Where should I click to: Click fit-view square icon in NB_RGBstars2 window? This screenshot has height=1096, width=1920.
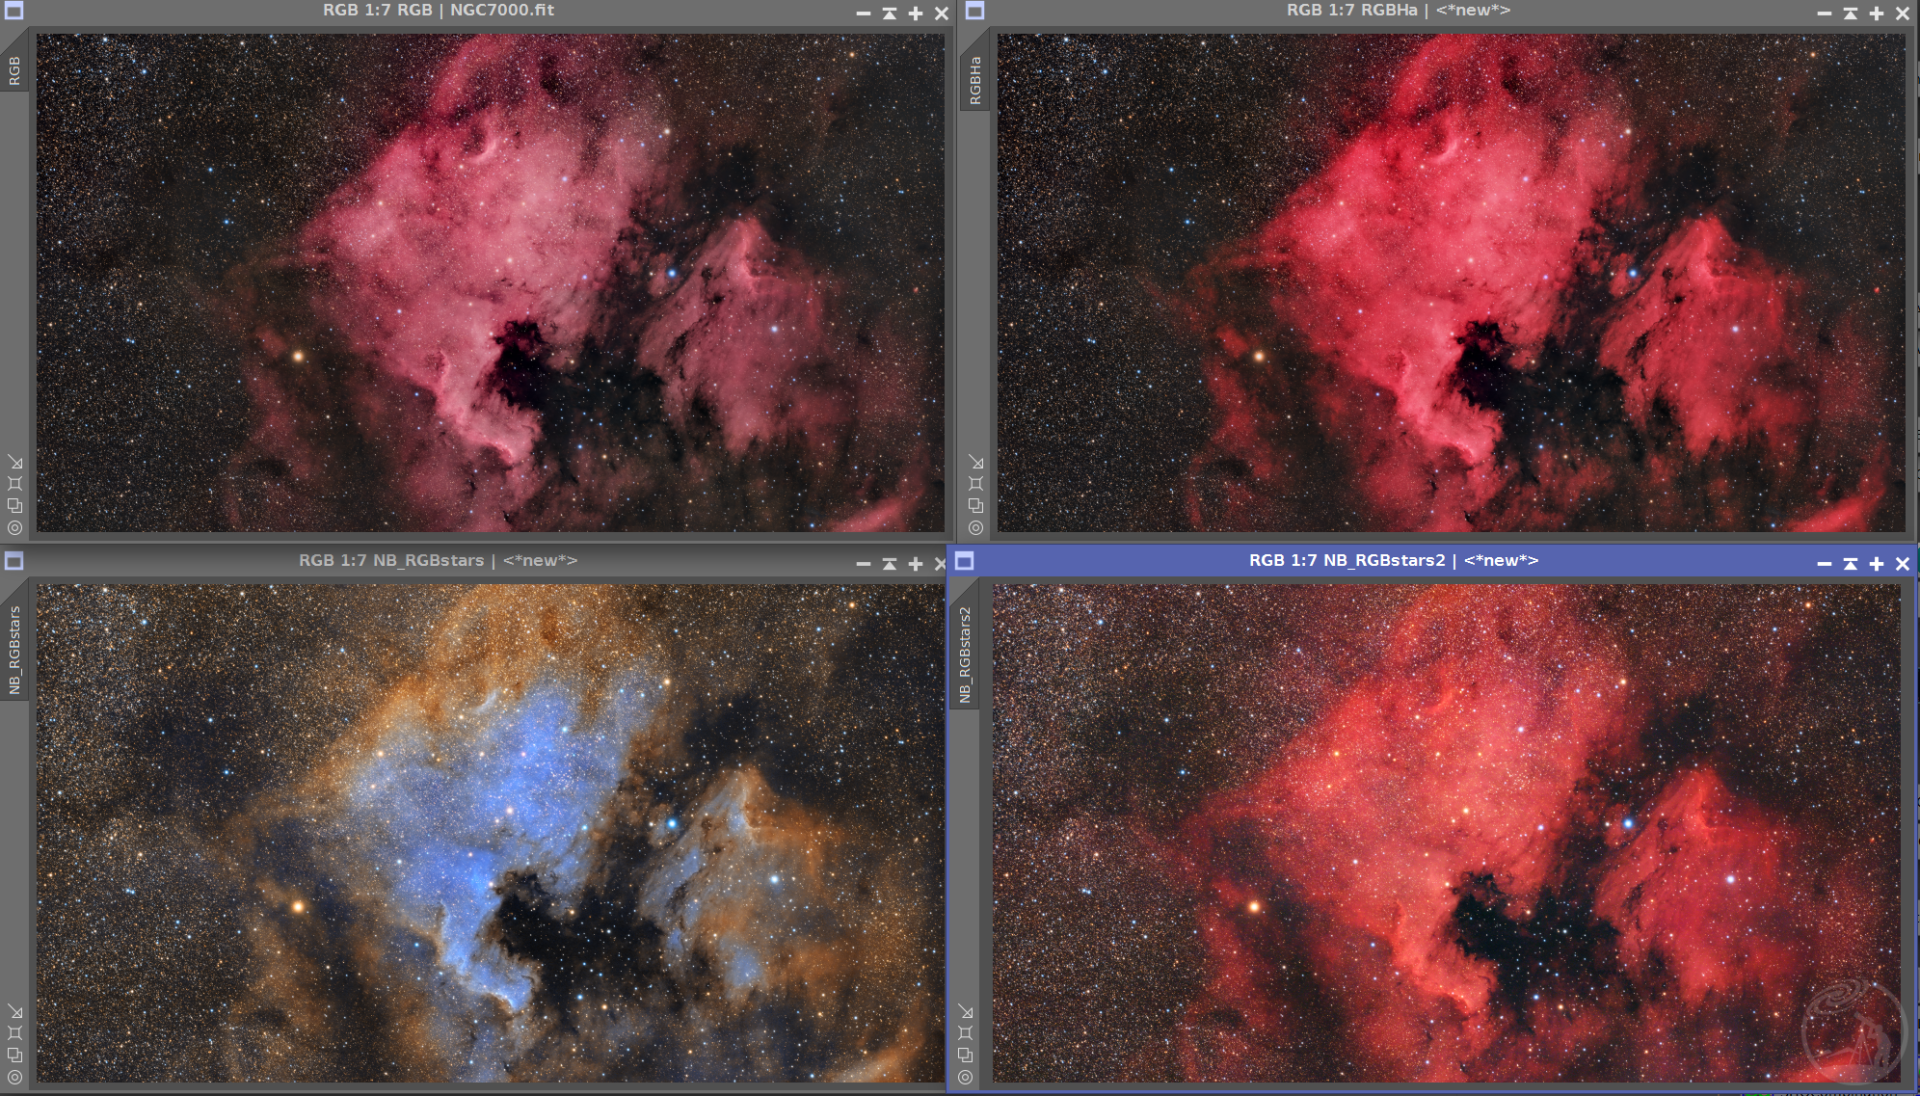965,1033
